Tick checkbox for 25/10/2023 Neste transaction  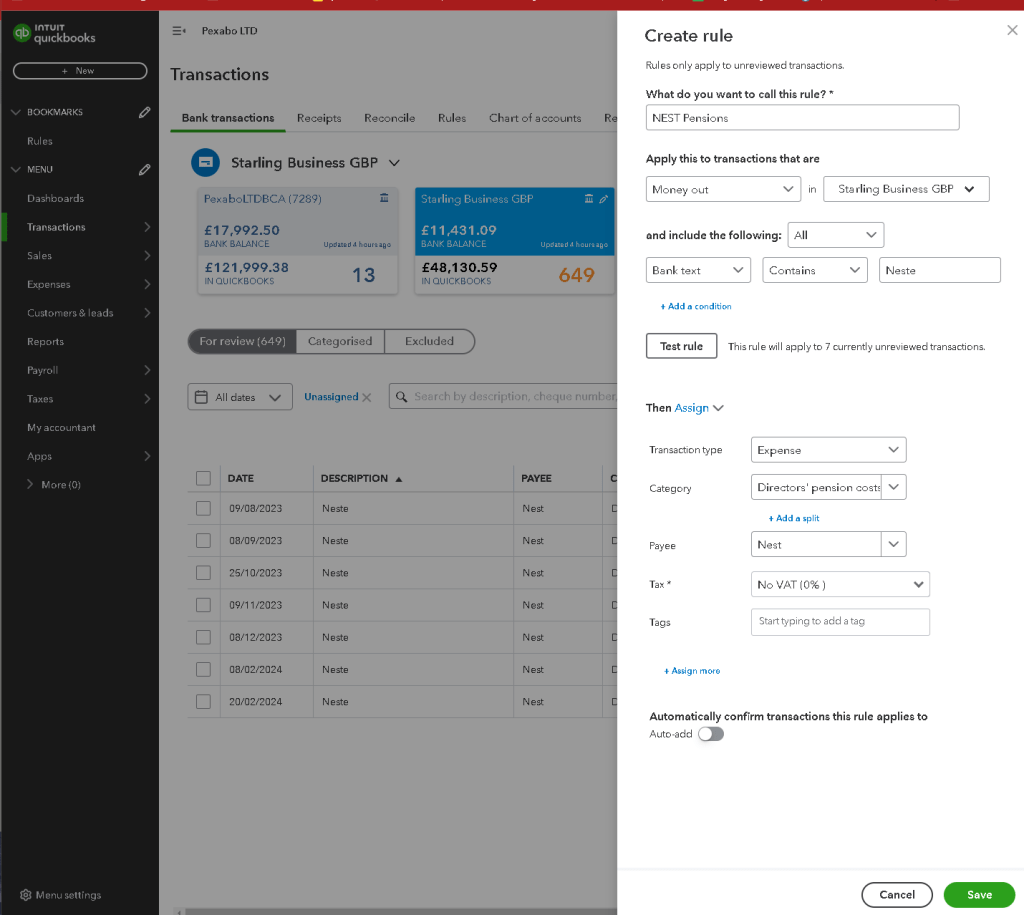[x=204, y=573]
